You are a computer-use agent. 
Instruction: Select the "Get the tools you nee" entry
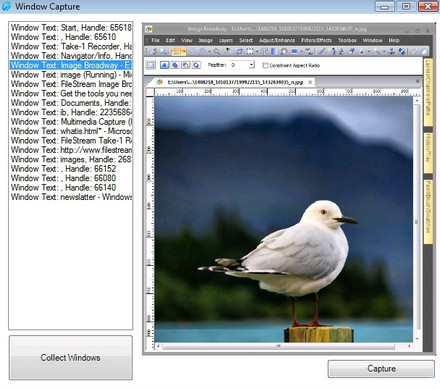coord(71,93)
